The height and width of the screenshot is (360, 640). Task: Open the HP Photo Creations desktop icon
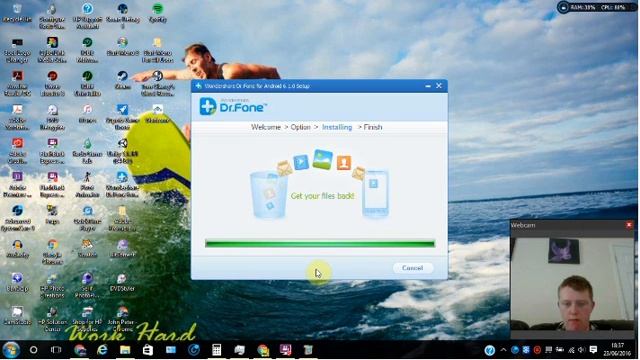52,285
